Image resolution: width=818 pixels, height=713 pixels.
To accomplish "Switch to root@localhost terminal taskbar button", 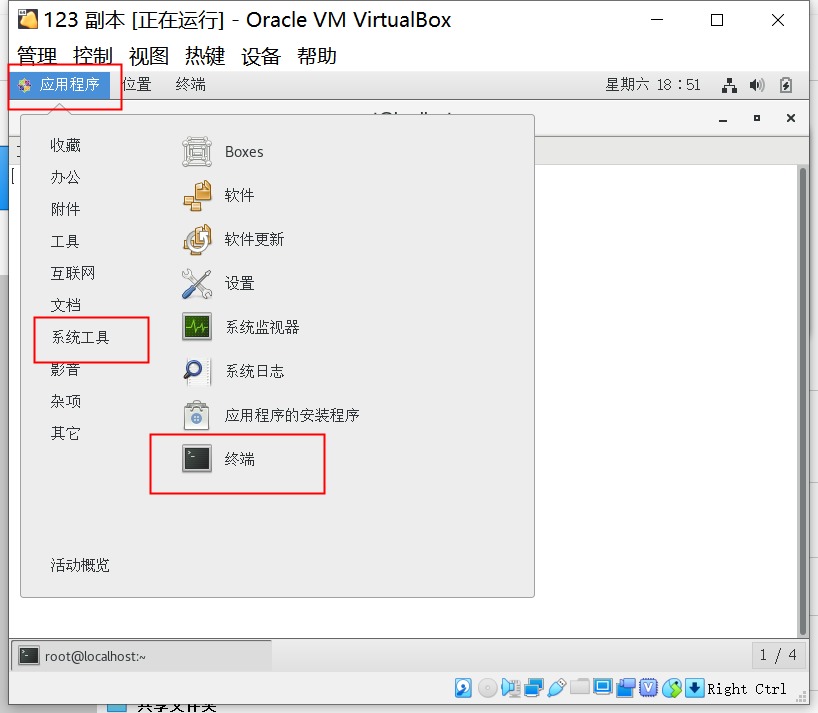I will 141,656.
